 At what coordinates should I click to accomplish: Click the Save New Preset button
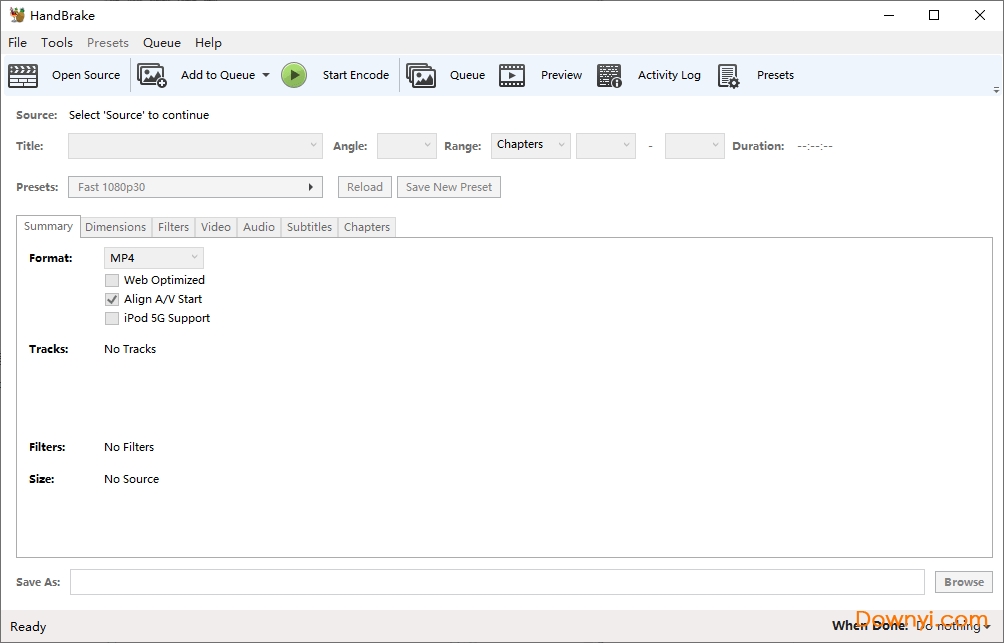[448, 187]
